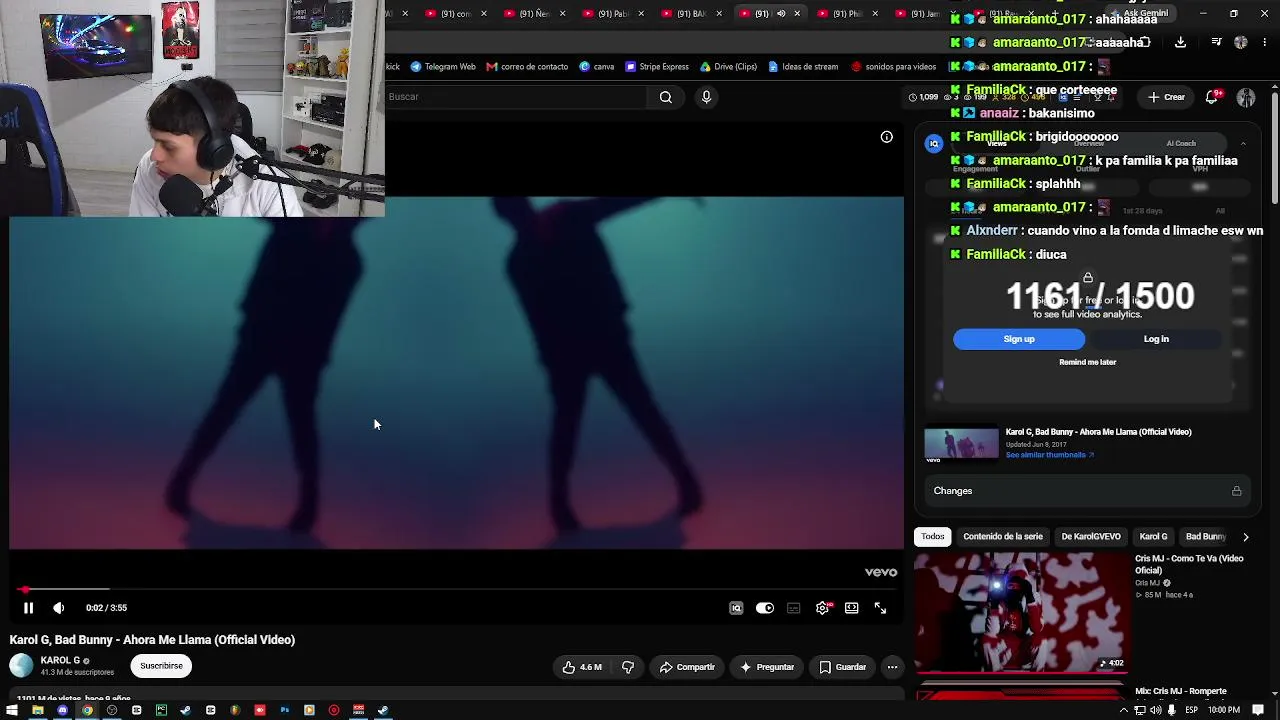Open the Telegram Web bookmark
1280x720 pixels.
coord(443,67)
